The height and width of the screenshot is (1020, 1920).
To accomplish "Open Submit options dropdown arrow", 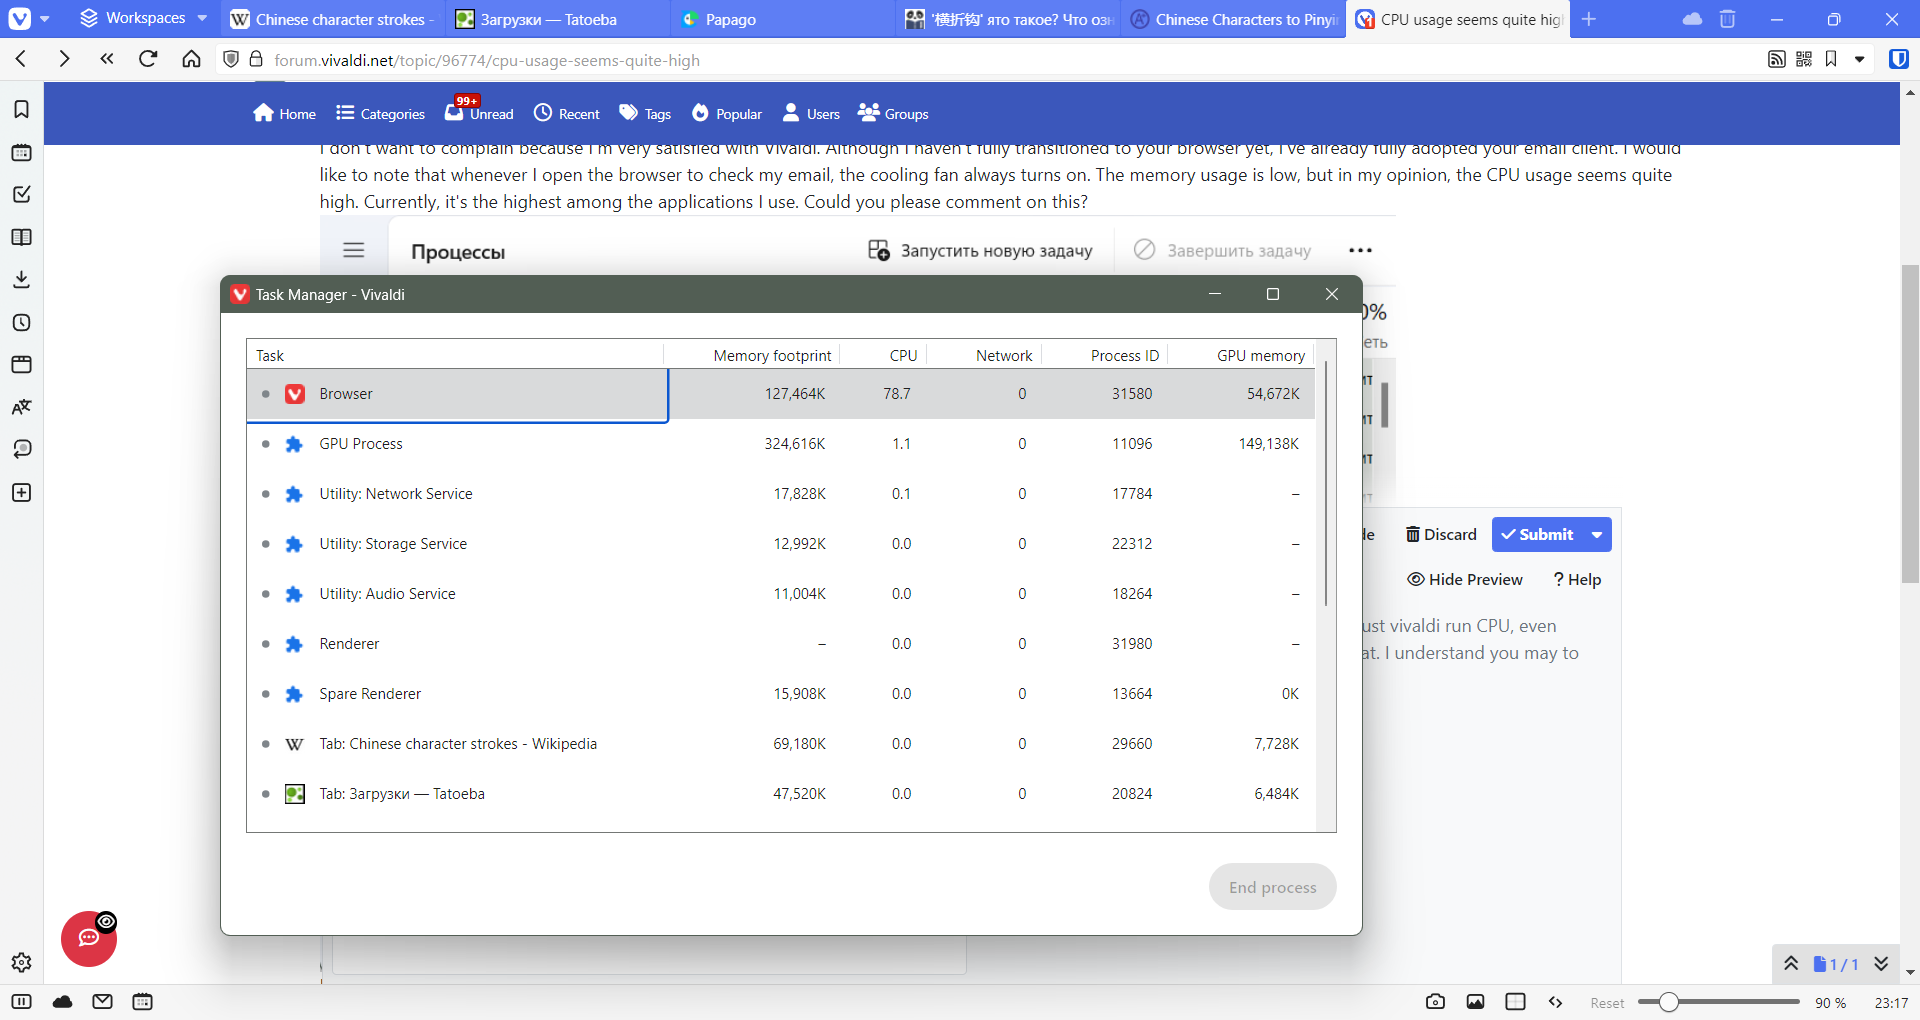I will tap(1597, 534).
